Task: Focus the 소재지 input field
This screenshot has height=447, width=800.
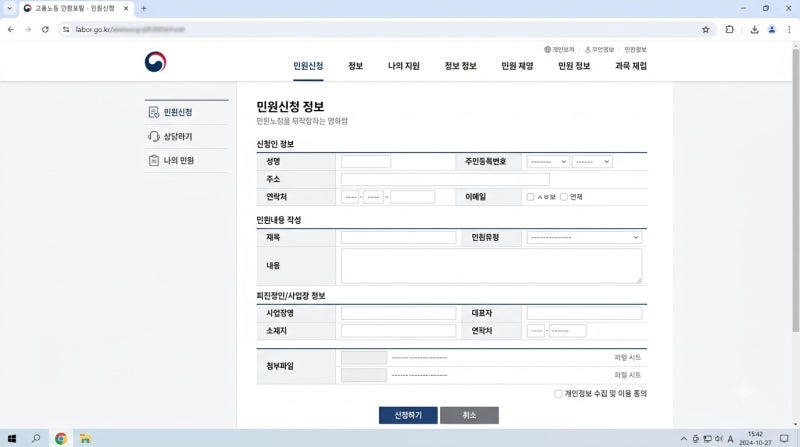Action: click(x=398, y=331)
